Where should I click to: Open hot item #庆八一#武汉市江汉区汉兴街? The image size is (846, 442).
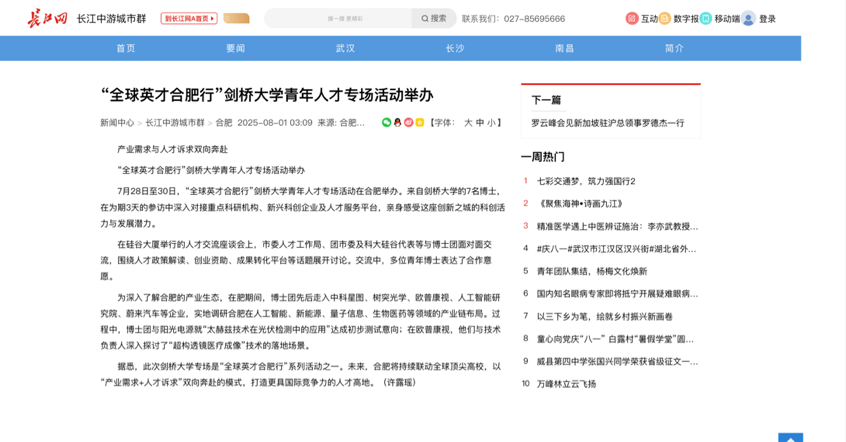(x=617, y=249)
